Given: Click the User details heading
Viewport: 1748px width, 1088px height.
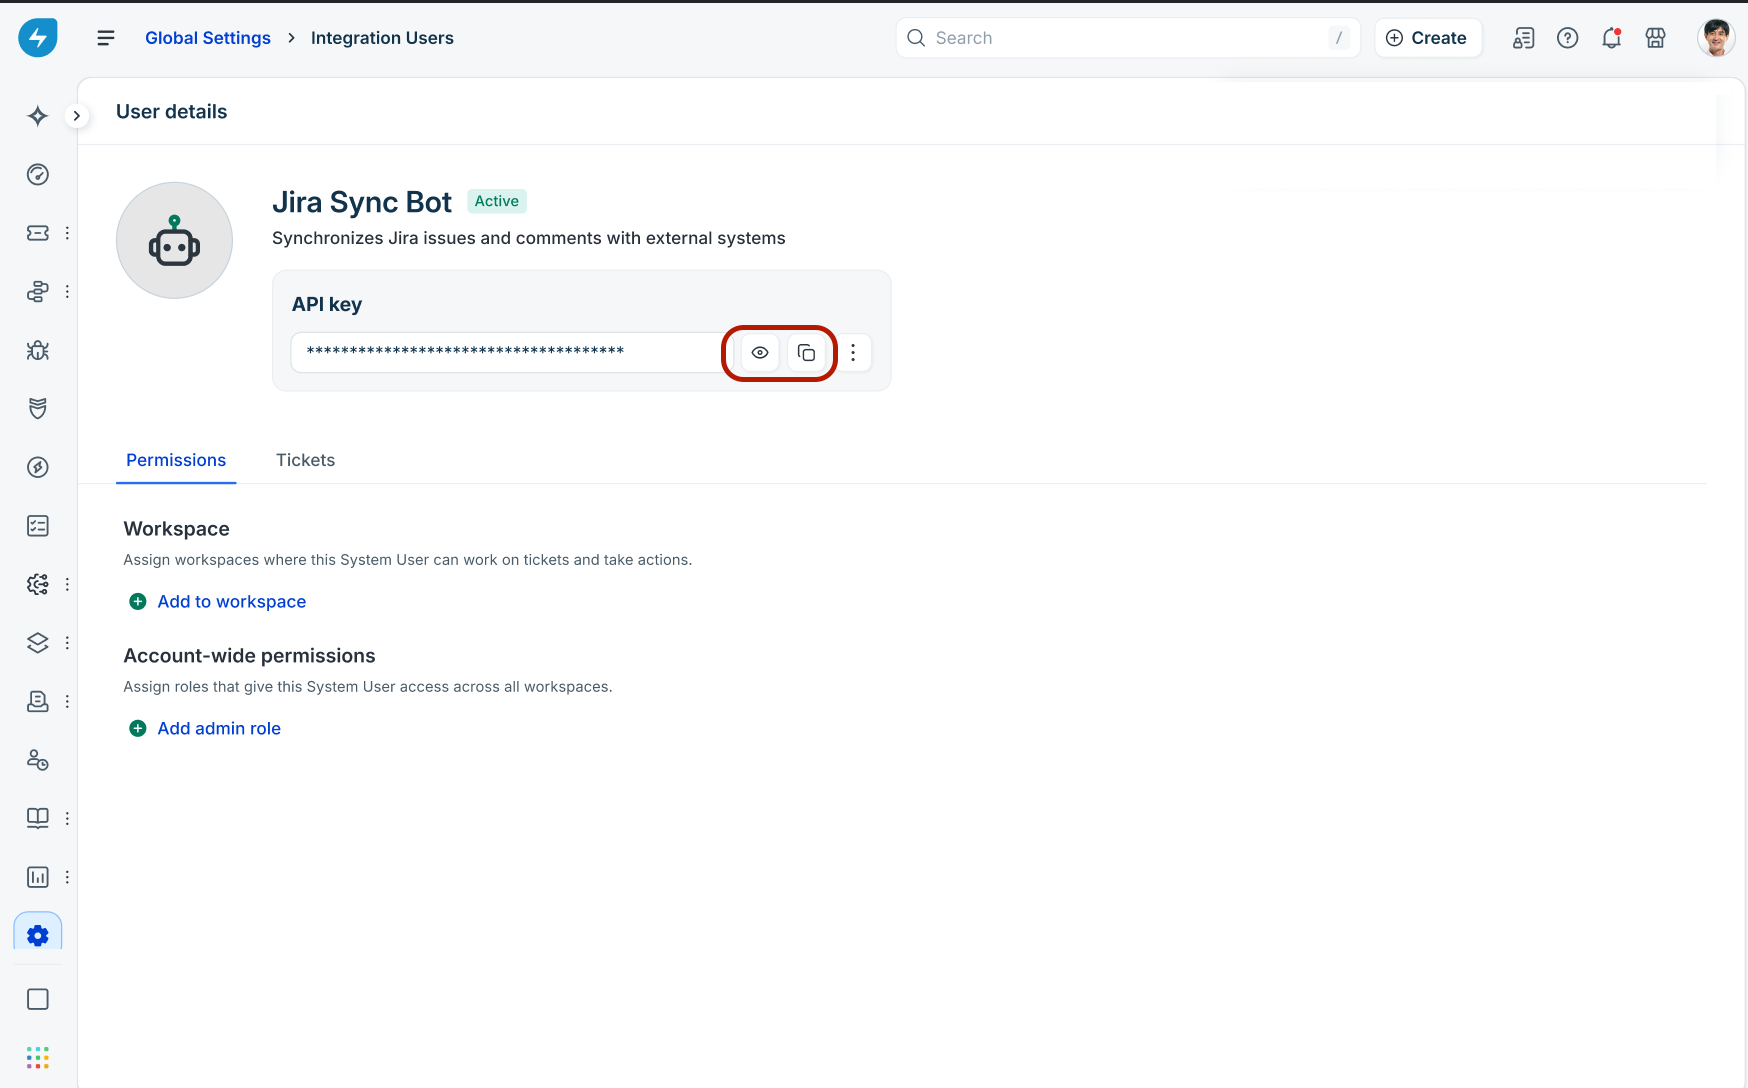Looking at the screenshot, I should coord(172,112).
